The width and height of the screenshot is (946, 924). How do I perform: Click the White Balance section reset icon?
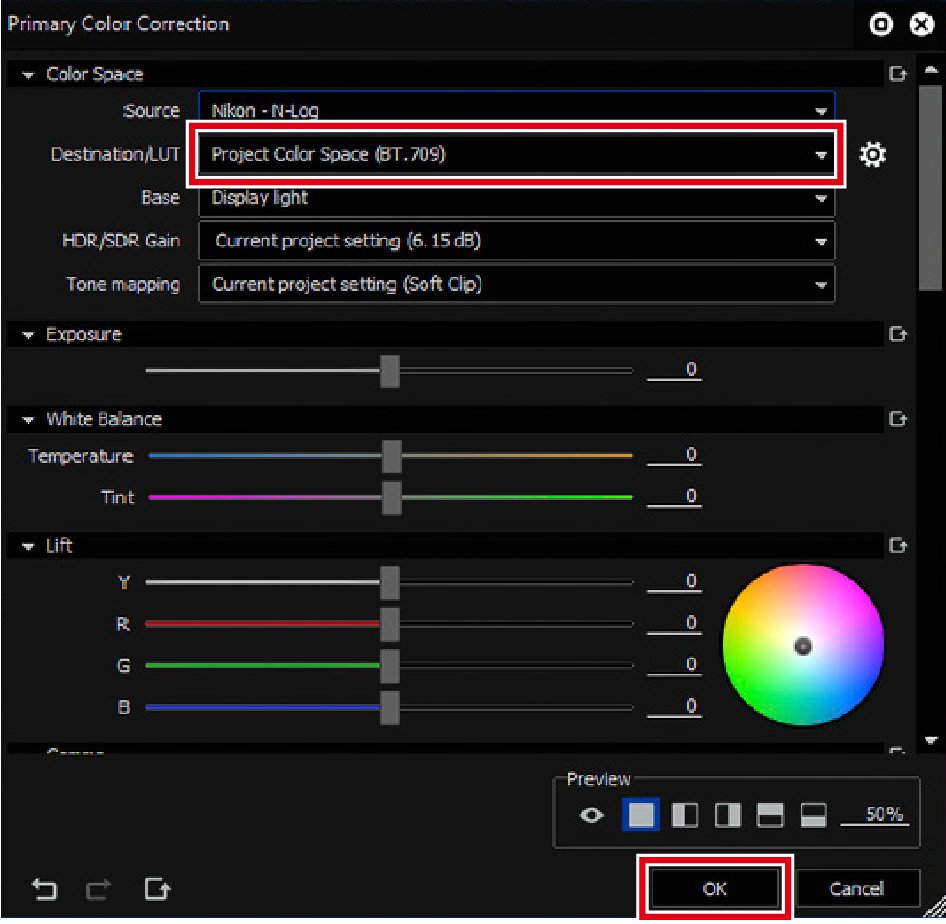[897, 419]
